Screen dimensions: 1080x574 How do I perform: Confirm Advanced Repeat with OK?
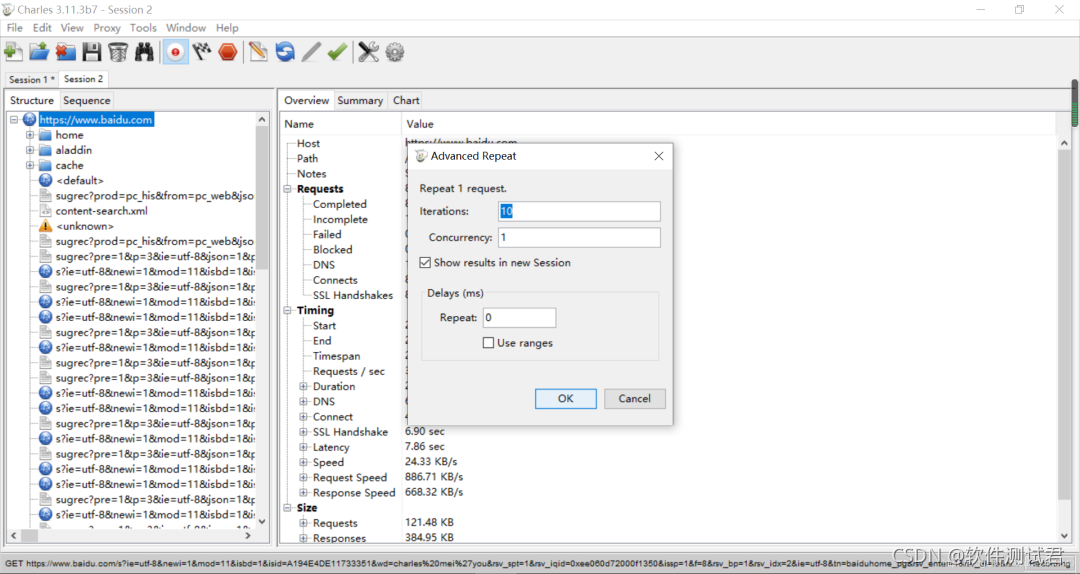(565, 398)
